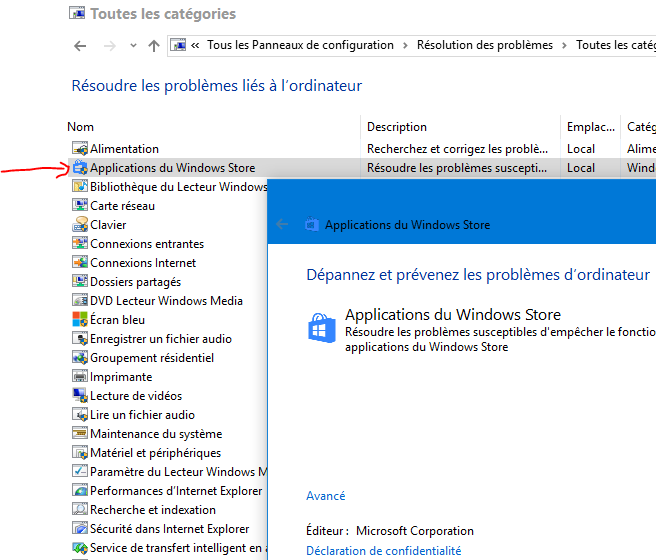The height and width of the screenshot is (560, 656).
Task: Sort by the Nom column header
Action: coord(80,127)
